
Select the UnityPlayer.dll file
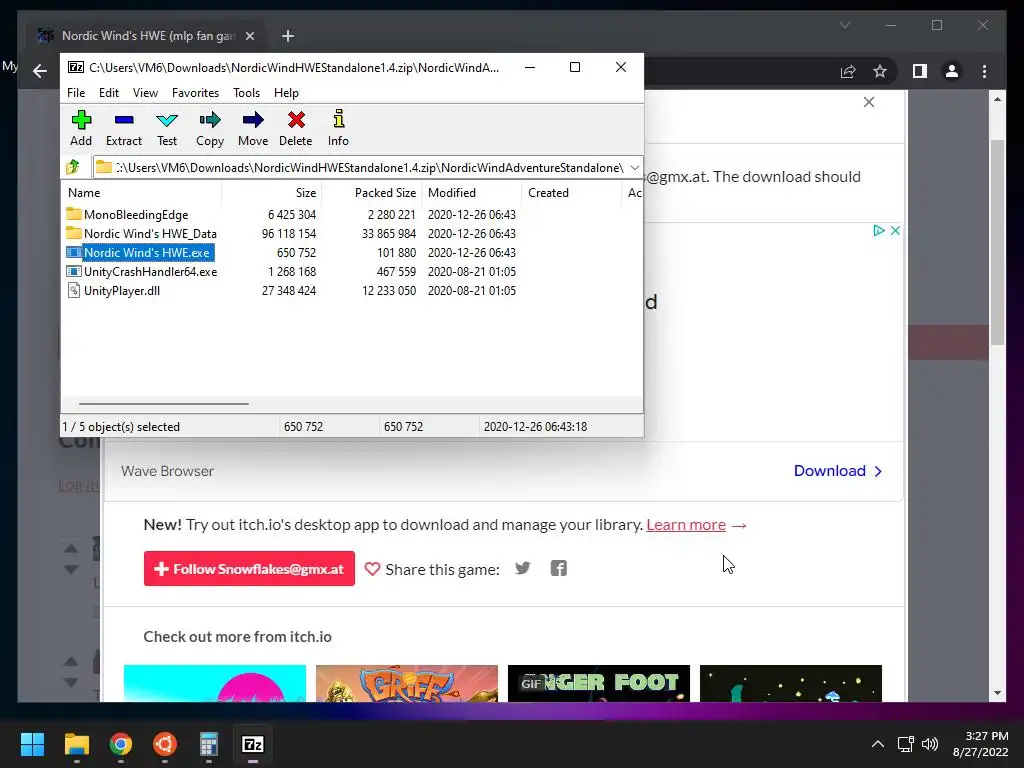121,291
